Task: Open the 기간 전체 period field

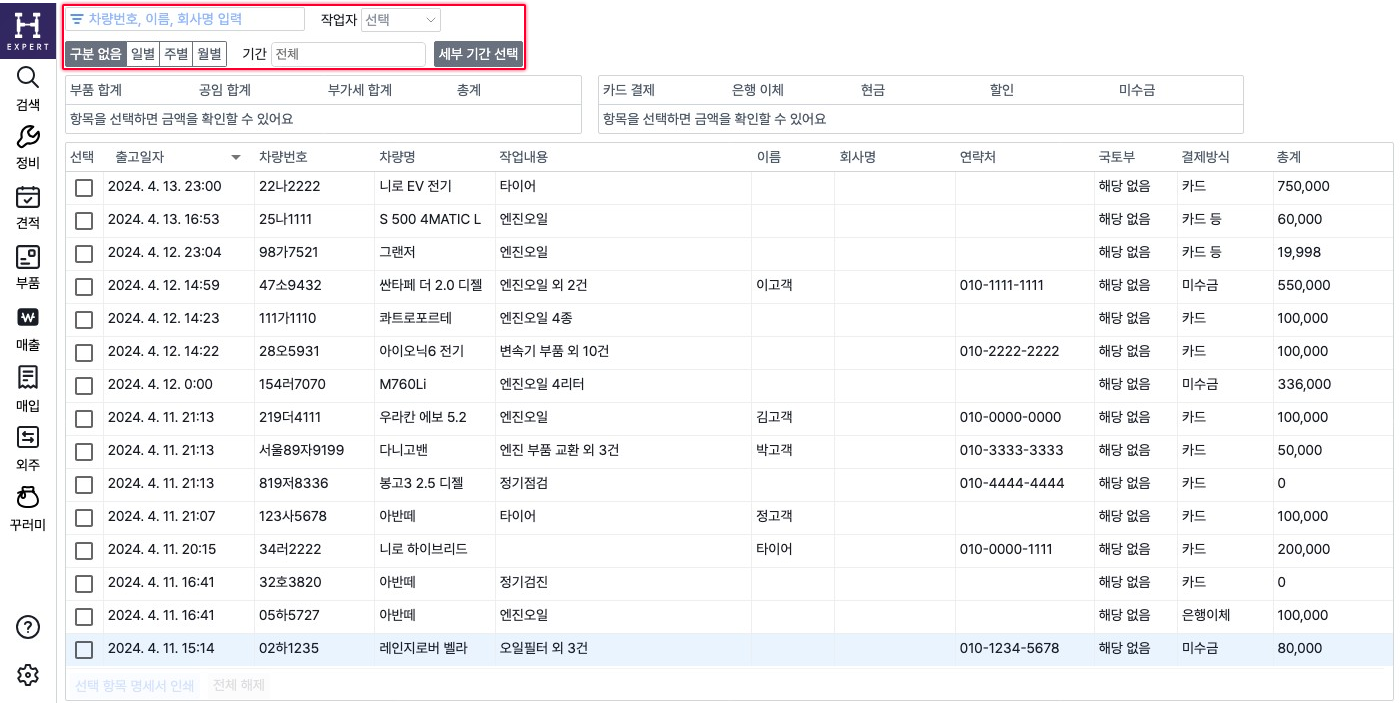Action: coord(348,54)
